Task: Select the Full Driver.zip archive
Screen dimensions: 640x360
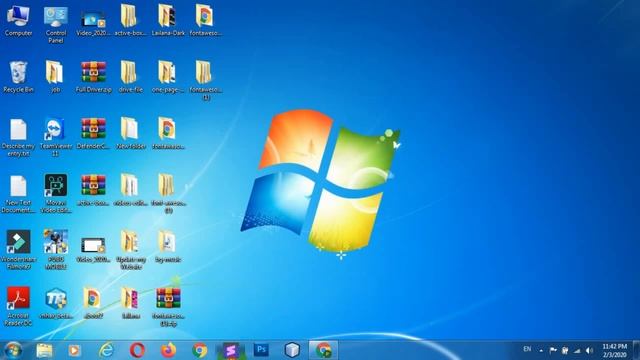Action: tap(93, 78)
